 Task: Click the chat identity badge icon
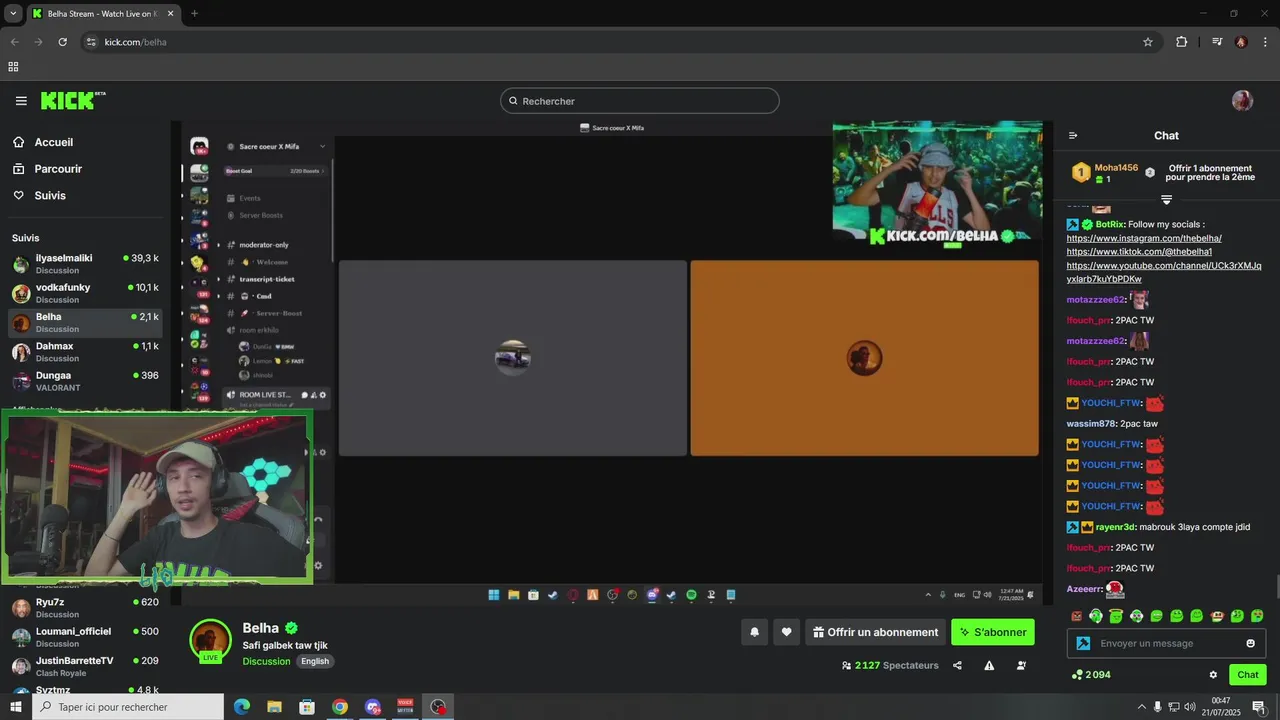[x=1083, y=643]
